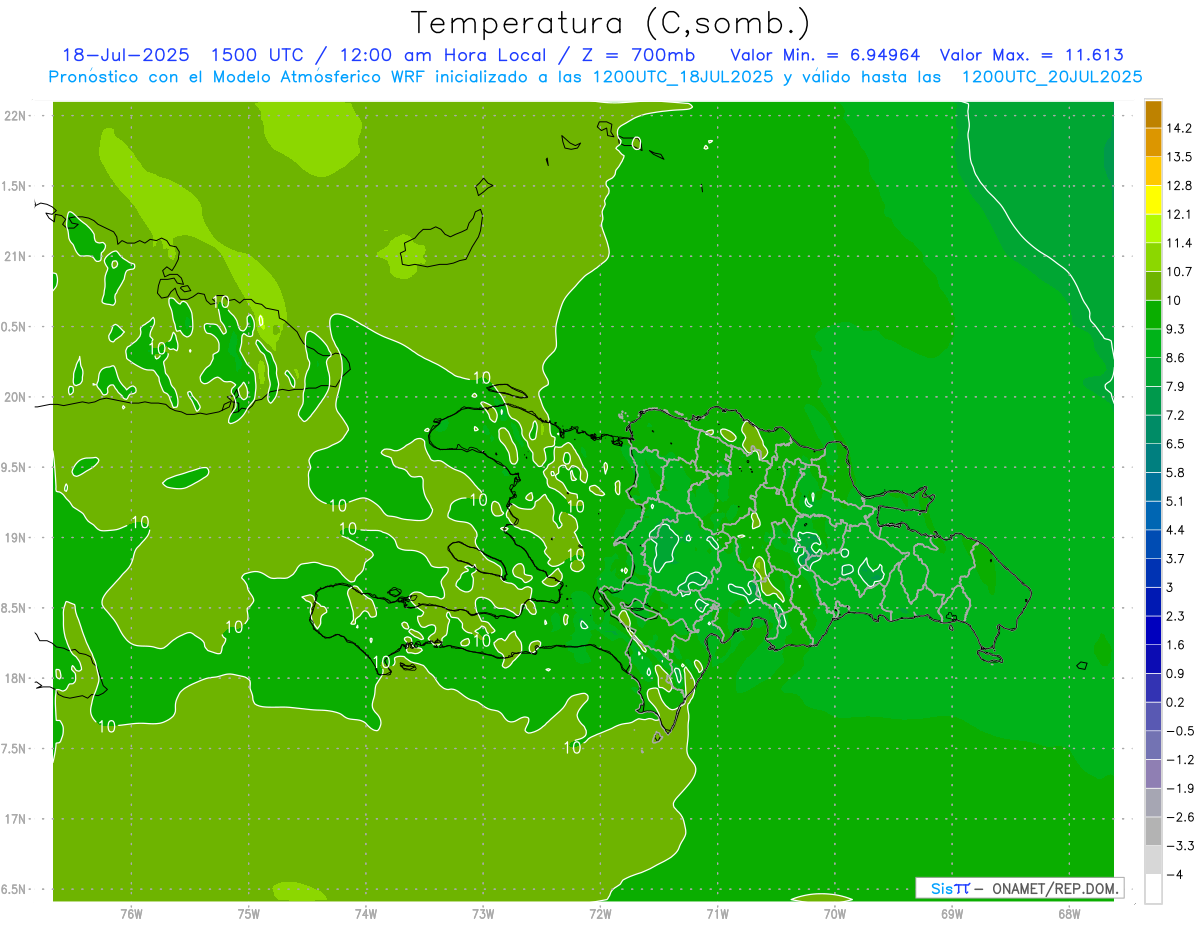Click the '76W' longitude label
Image resolution: width=1200 pixels, height=927 pixels.
tap(131, 914)
